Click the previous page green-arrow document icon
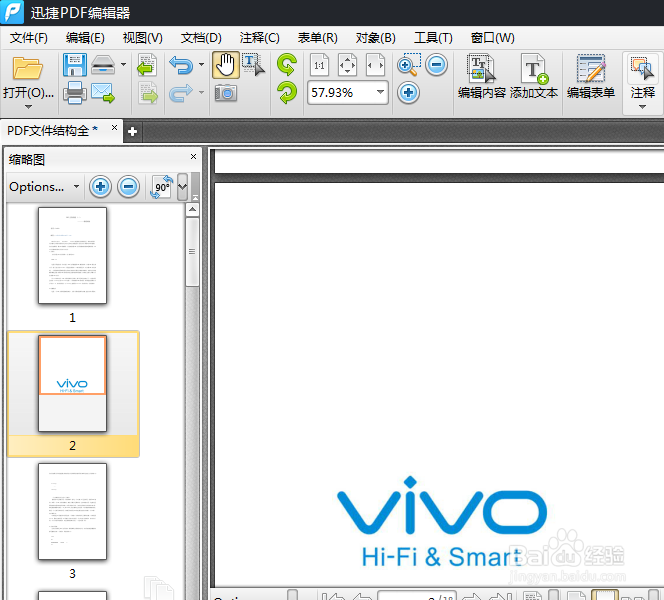664x600 pixels. pos(147,65)
